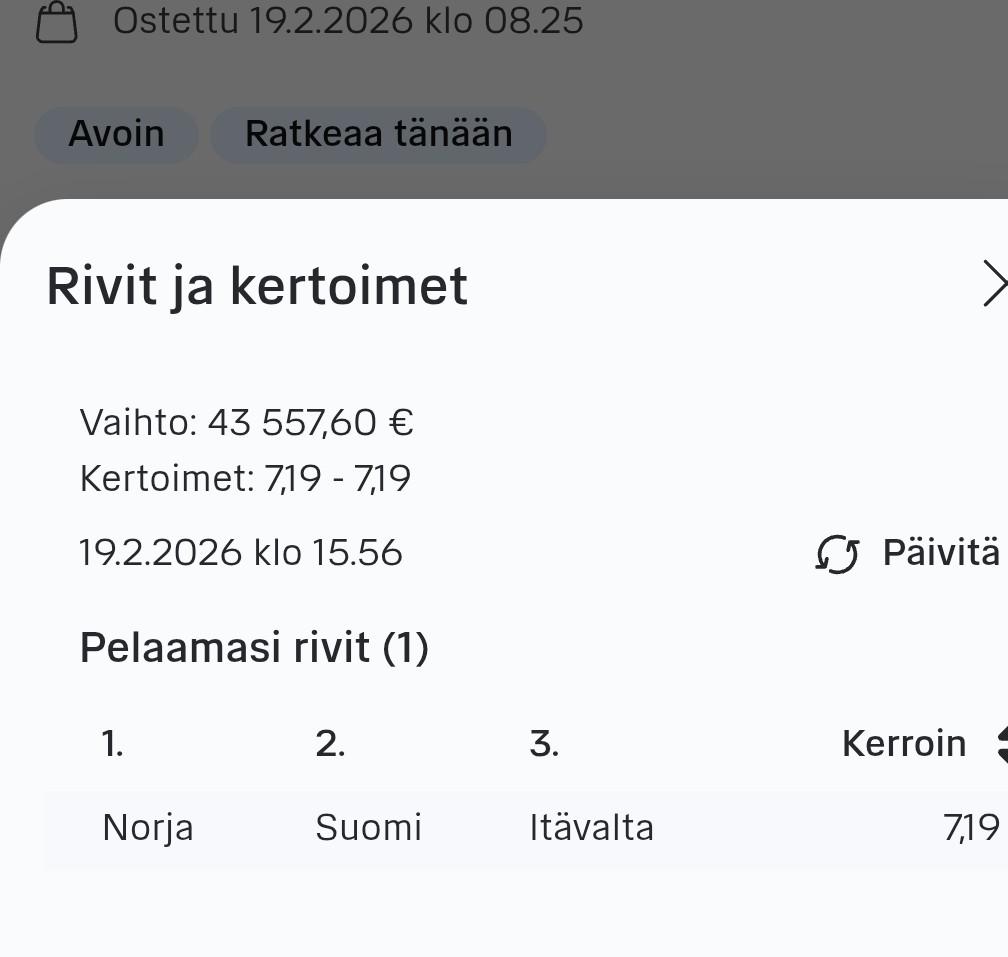Click the 19.2.2026 klo 15.56 update timestamp
Viewport: 1008px width, 957px height.
(x=241, y=552)
